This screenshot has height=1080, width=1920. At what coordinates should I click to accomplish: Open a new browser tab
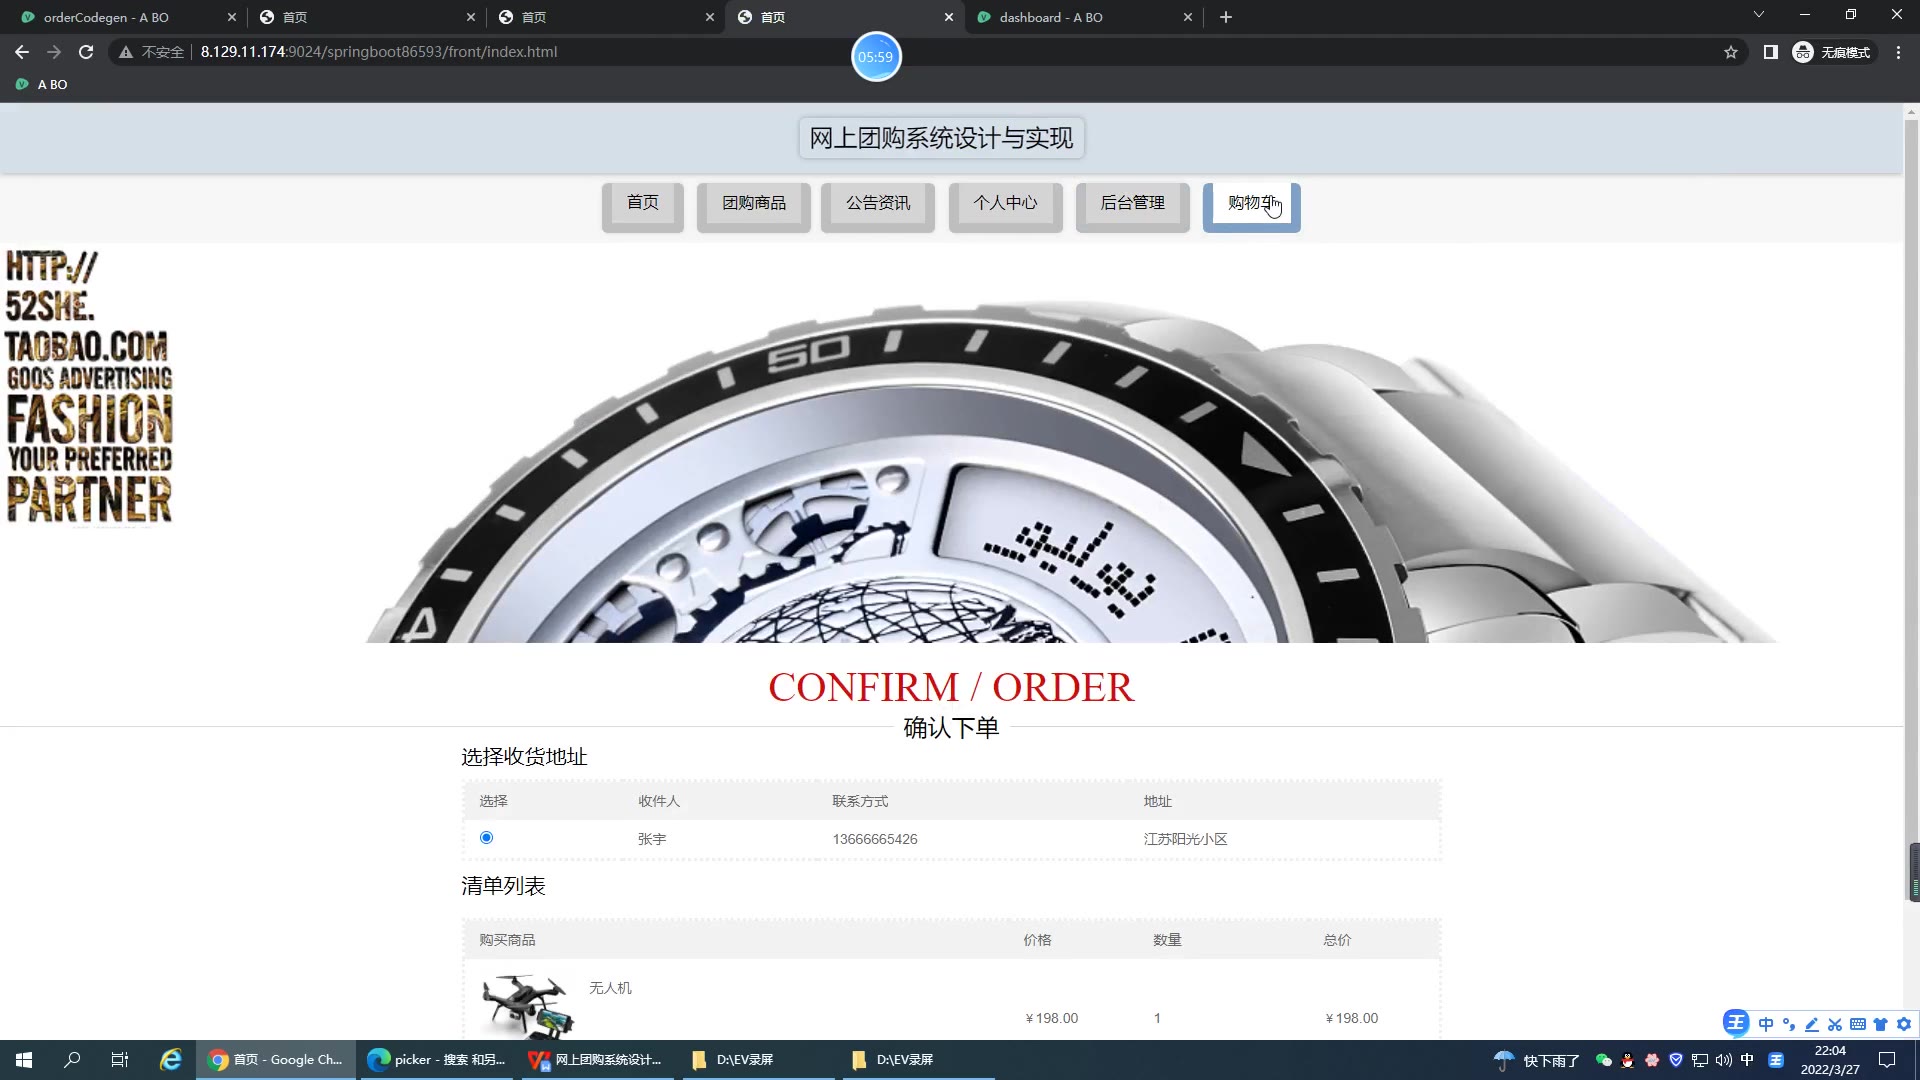(x=1226, y=17)
